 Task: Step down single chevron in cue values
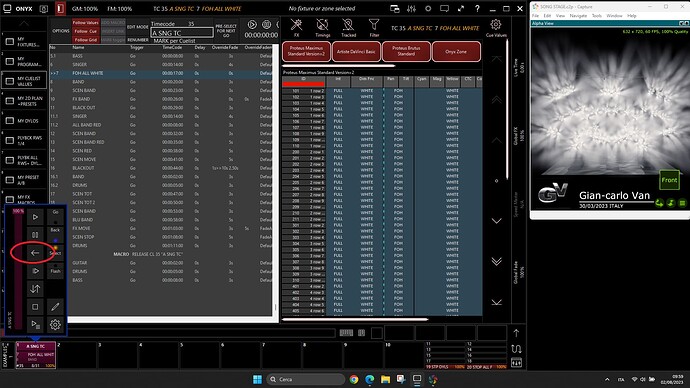496,221
